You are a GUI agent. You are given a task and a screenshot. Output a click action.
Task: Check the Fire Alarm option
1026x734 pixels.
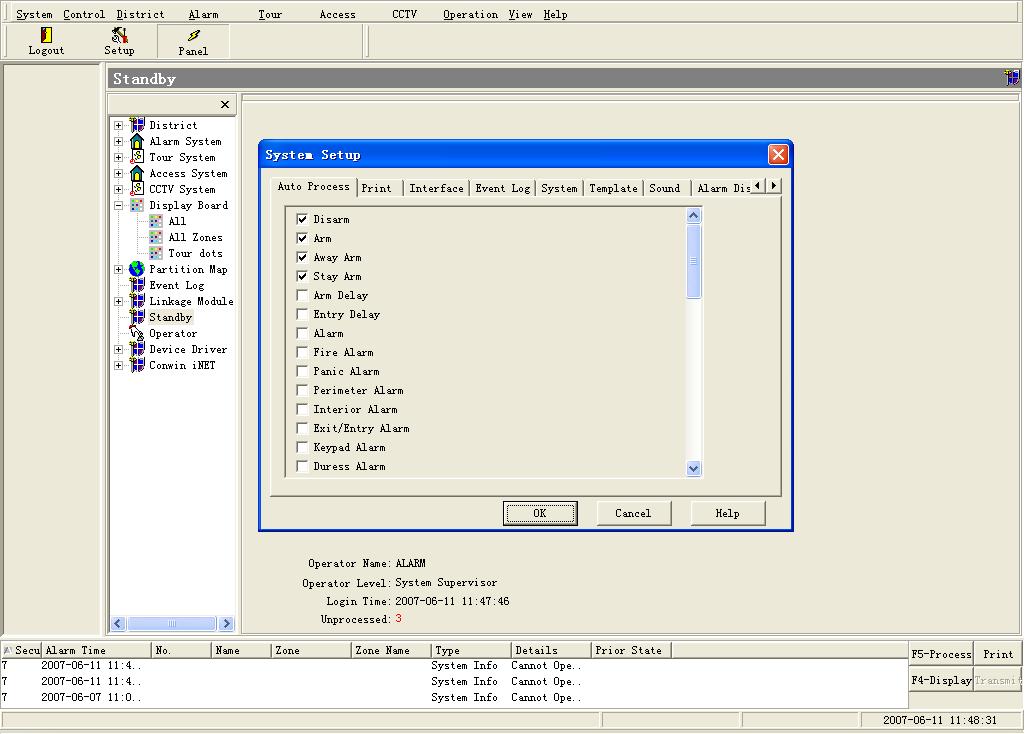302,352
